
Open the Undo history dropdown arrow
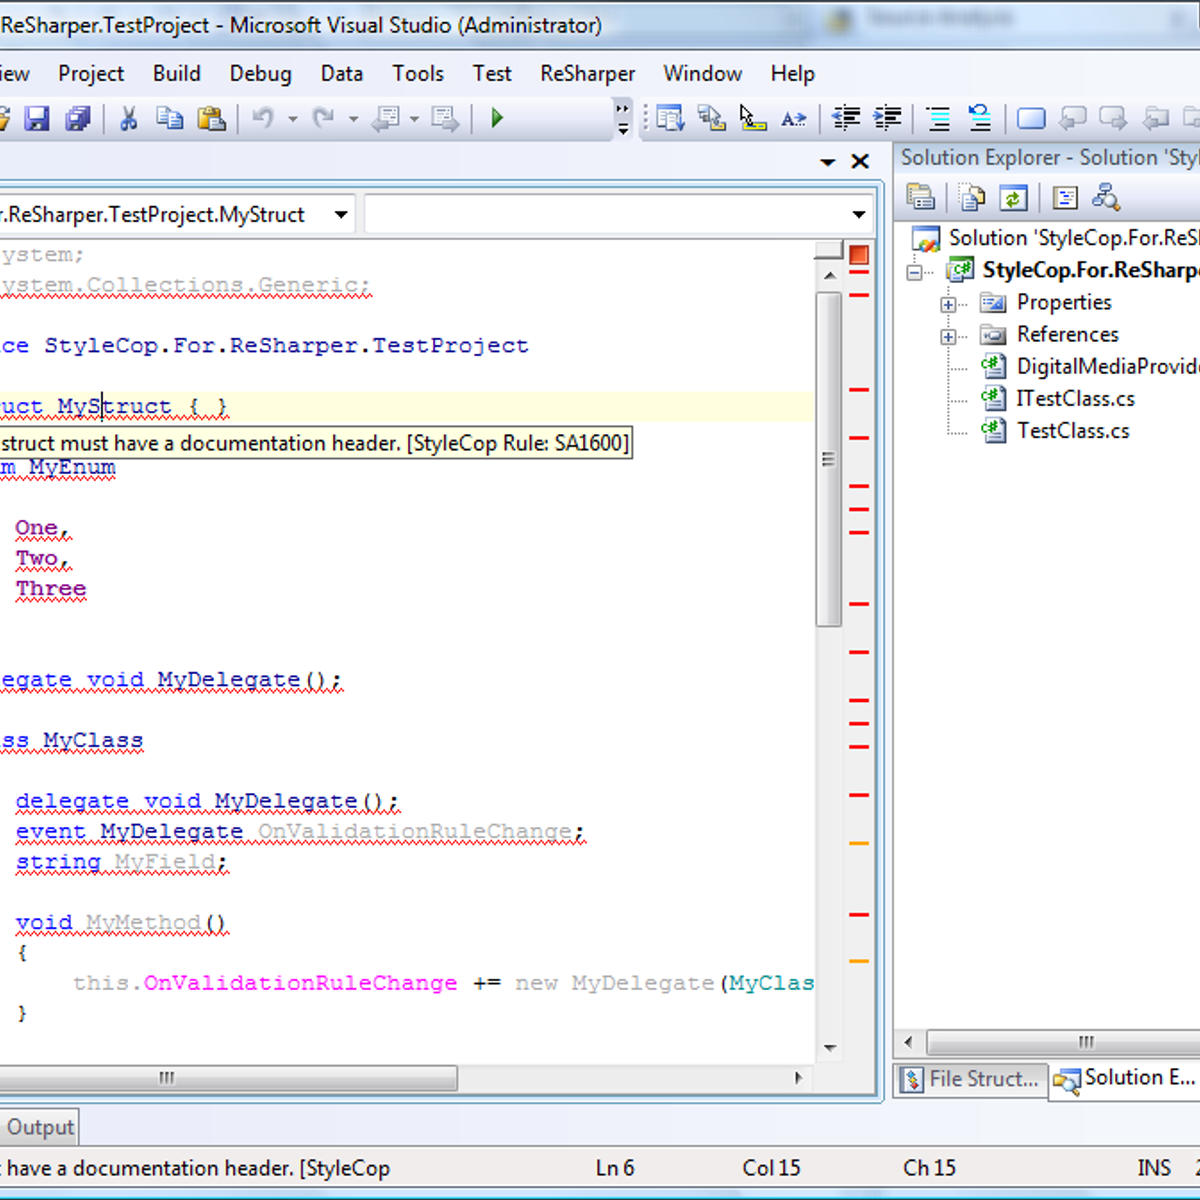293,119
